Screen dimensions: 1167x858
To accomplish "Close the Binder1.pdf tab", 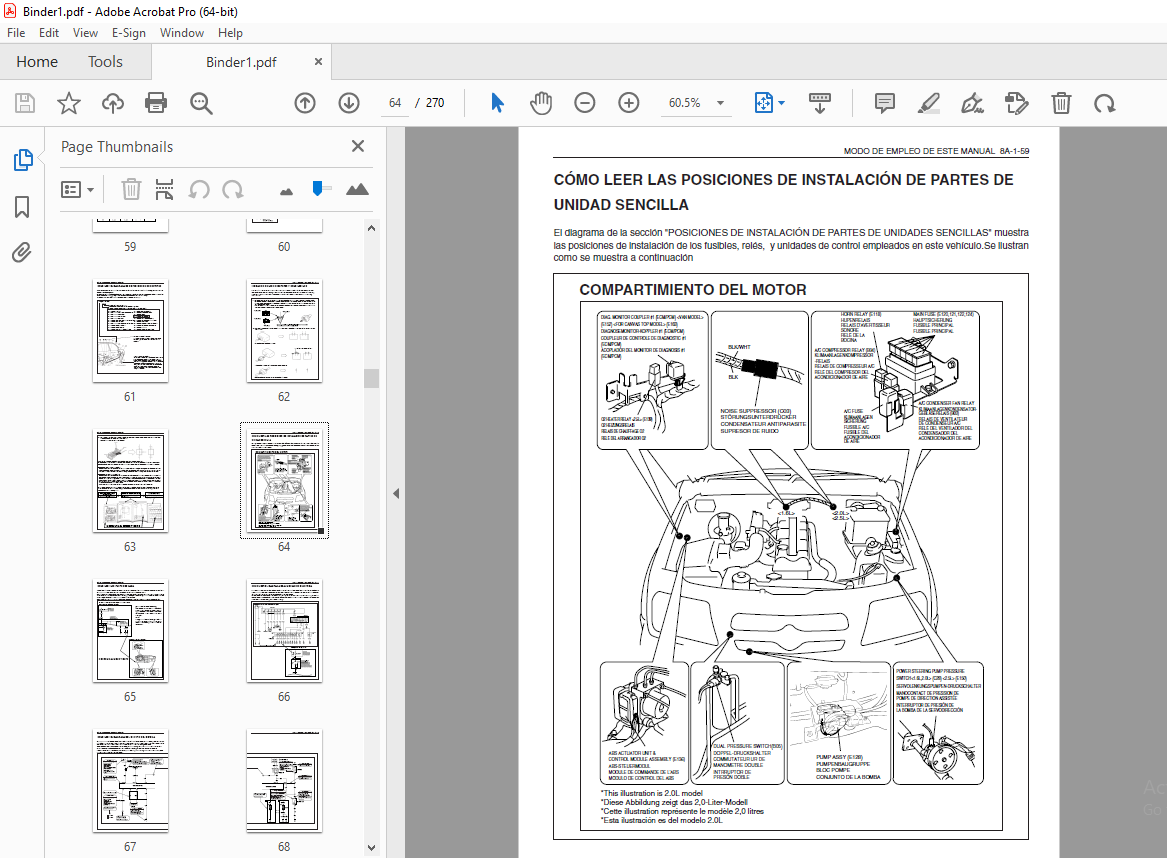I will tap(319, 62).
